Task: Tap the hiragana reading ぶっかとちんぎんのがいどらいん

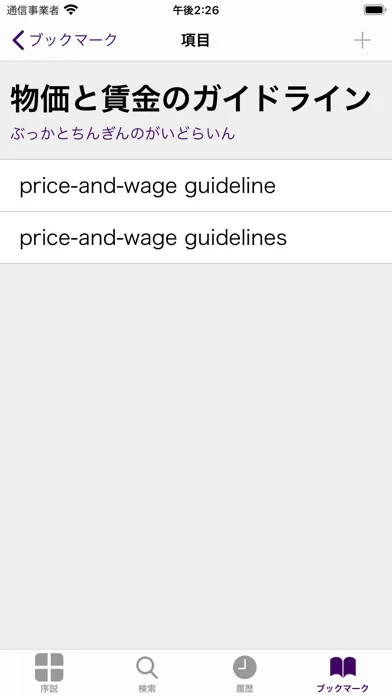Action: (x=123, y=134)
